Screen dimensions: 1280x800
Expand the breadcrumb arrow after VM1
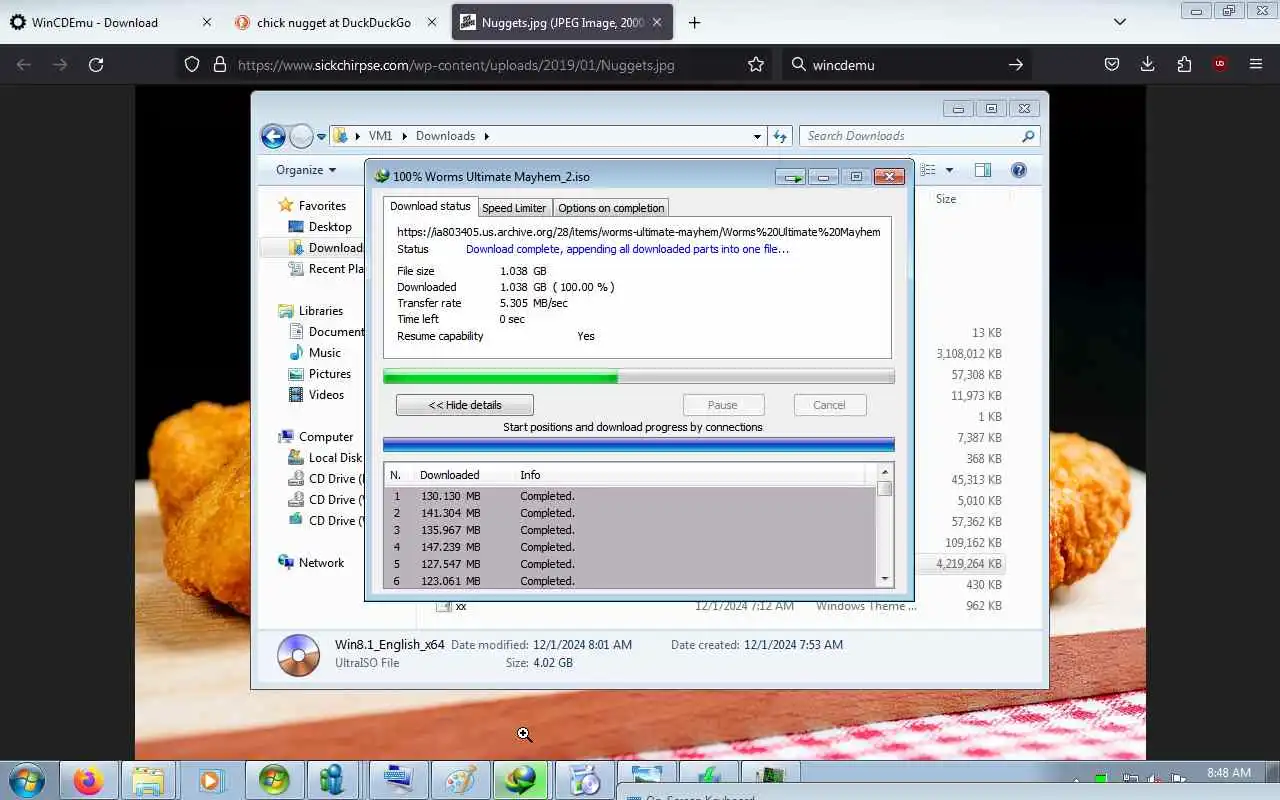click(403, 136)
